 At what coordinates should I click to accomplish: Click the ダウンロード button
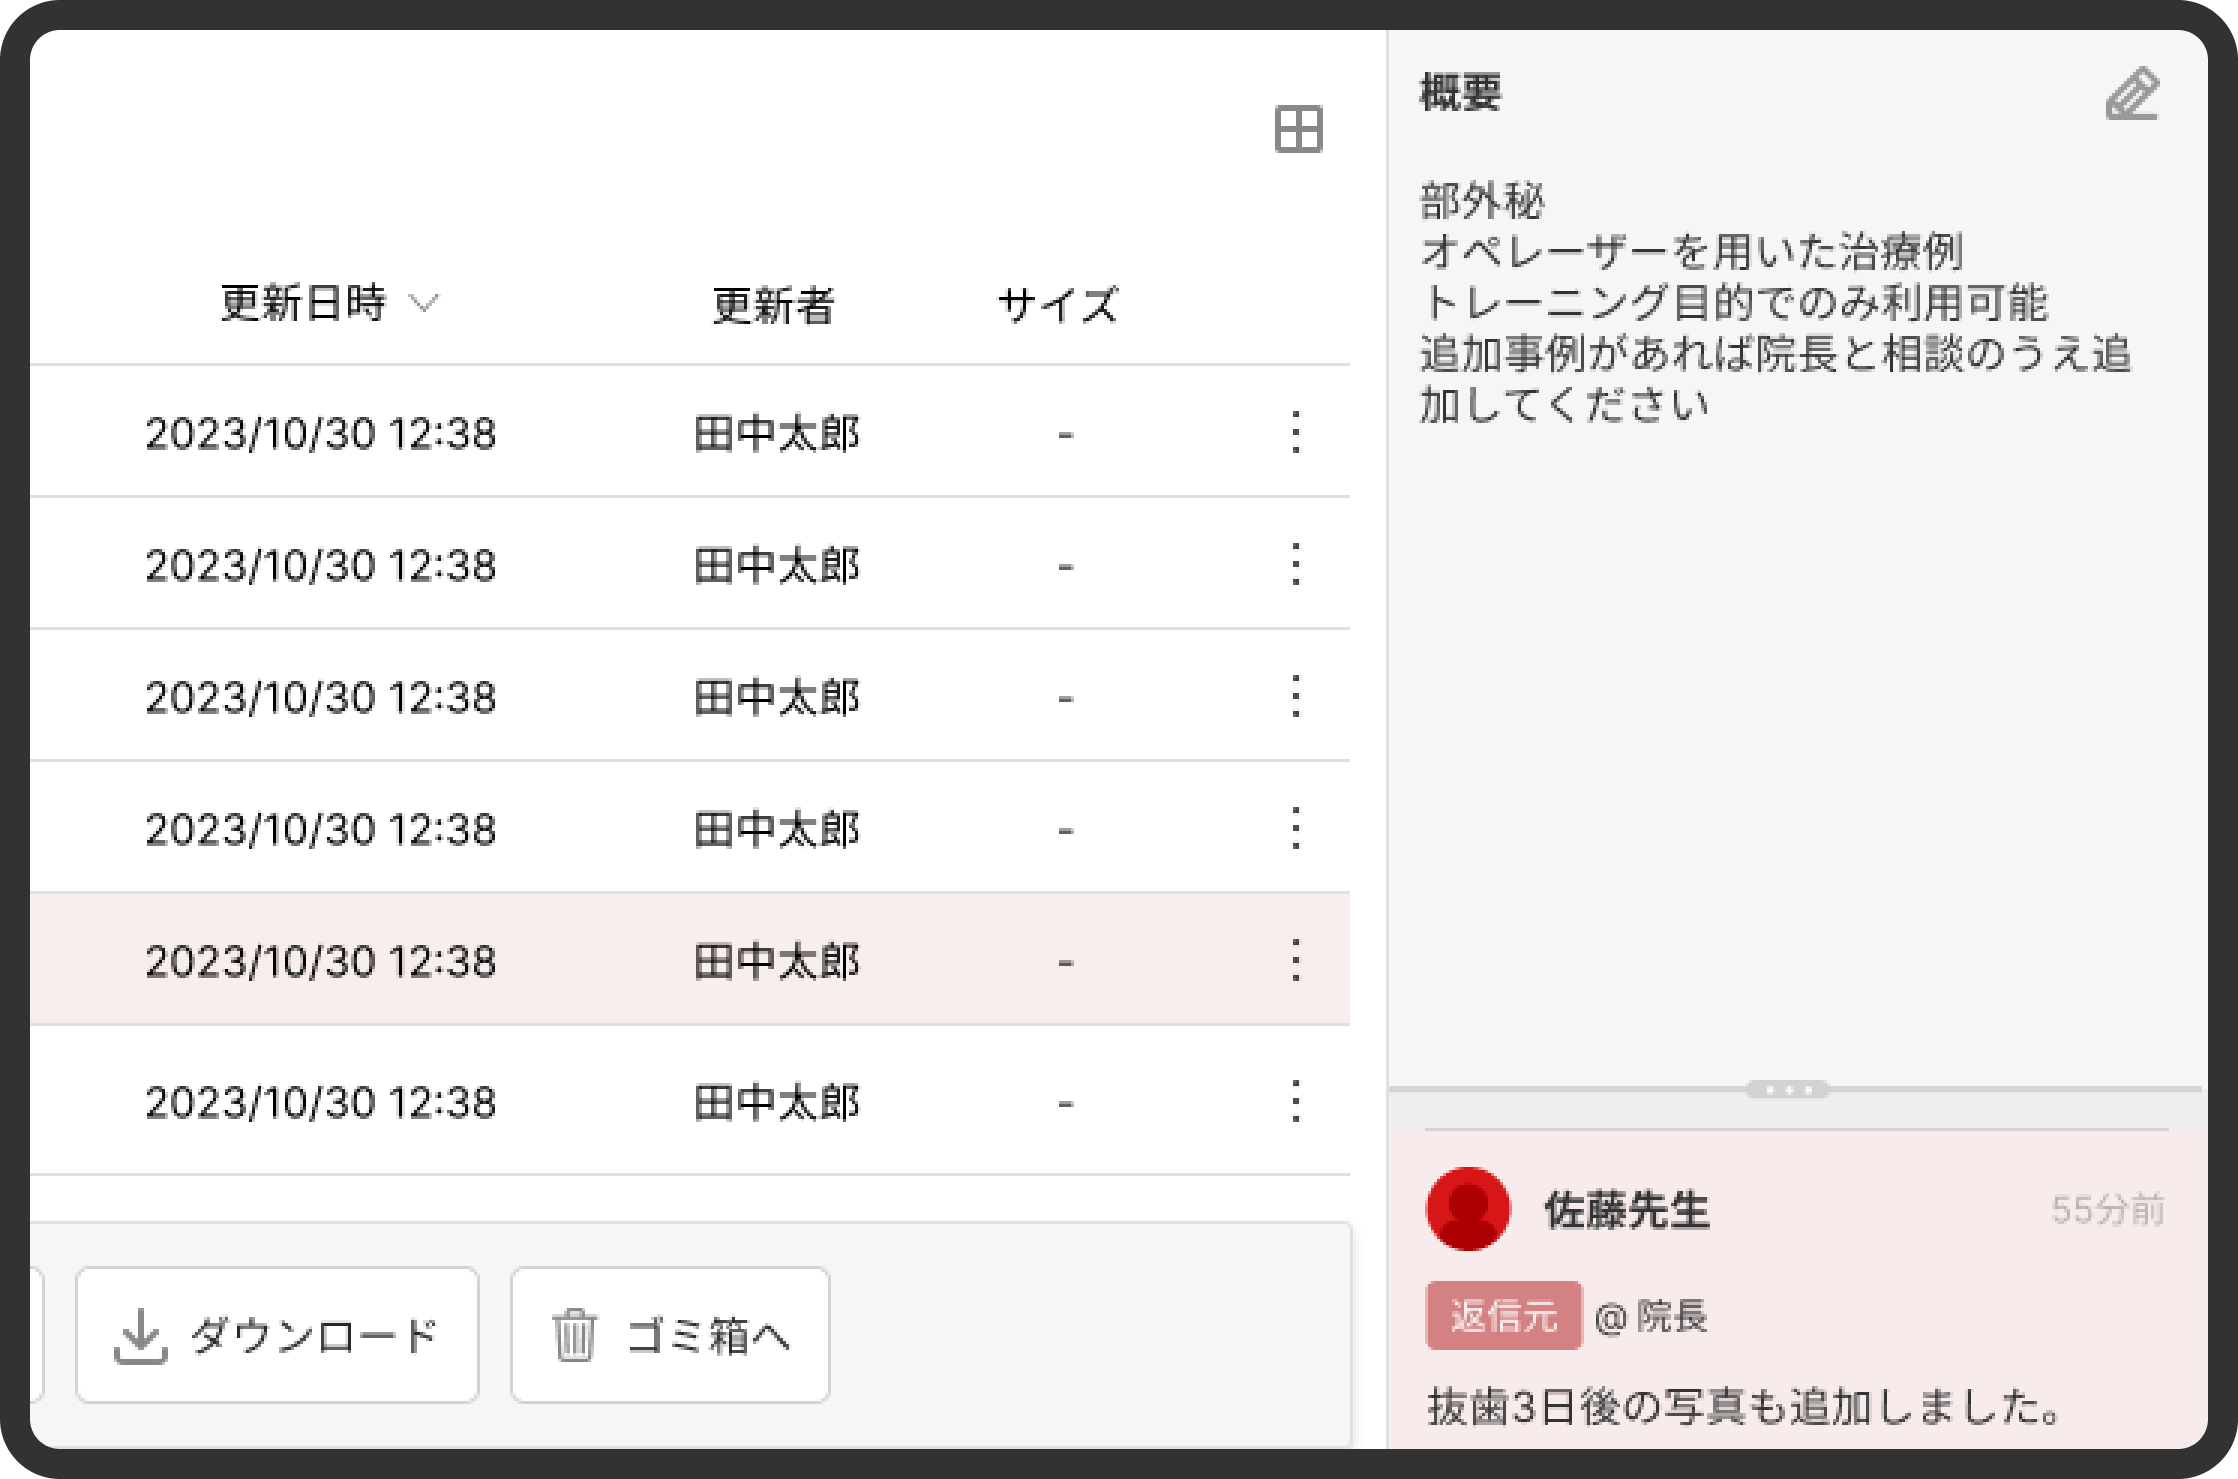pyautogui.click(x=277, y=1335)
